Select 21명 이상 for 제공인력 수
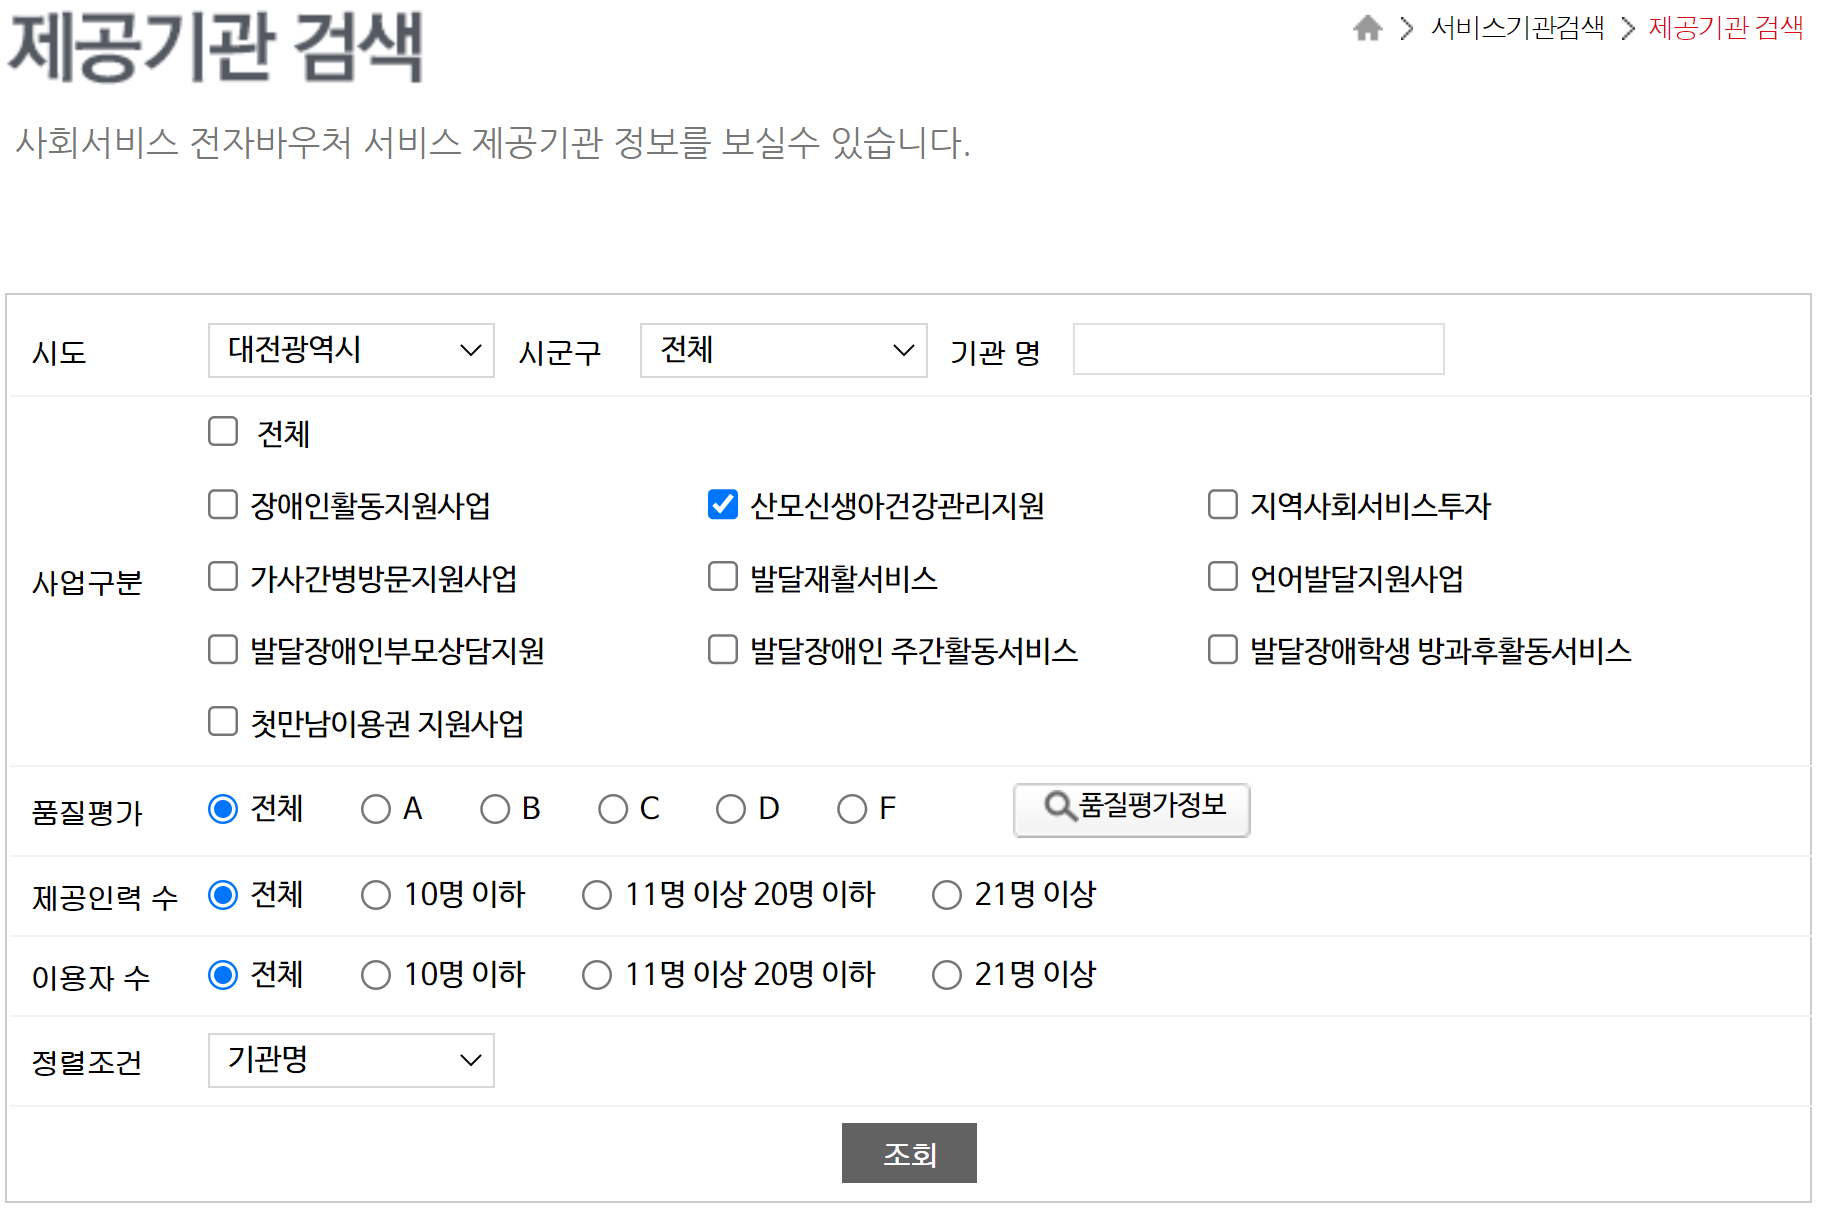Viewport: 1821px width, 1208px height. tap(947, 894)
